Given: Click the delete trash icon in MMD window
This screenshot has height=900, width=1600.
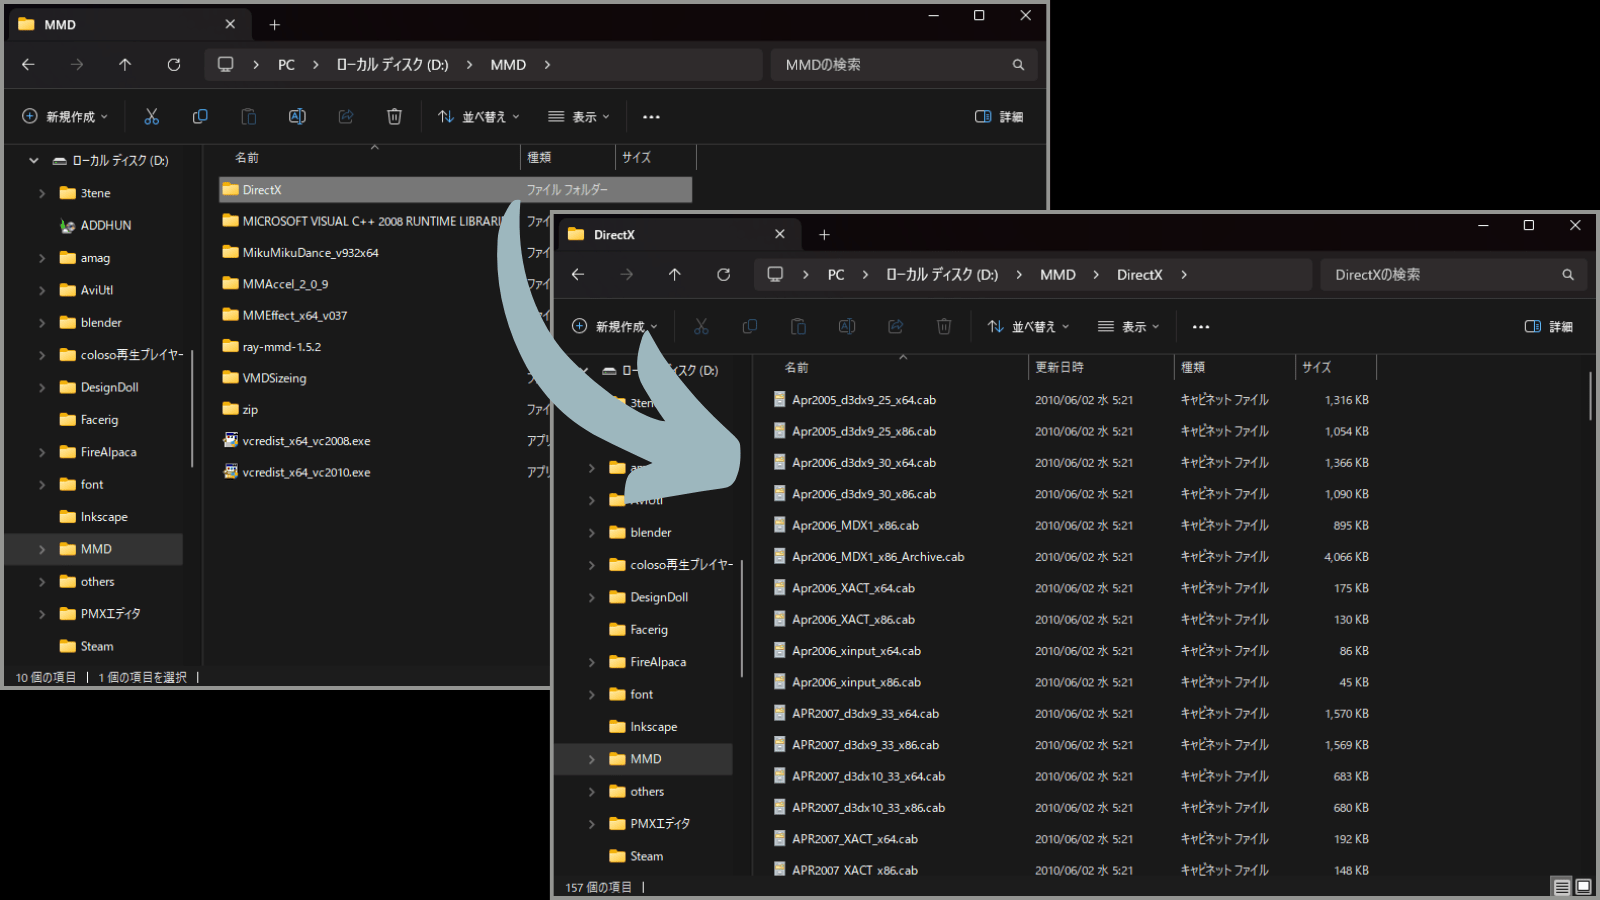Looking at the screenshot, I should pos(394,117).
